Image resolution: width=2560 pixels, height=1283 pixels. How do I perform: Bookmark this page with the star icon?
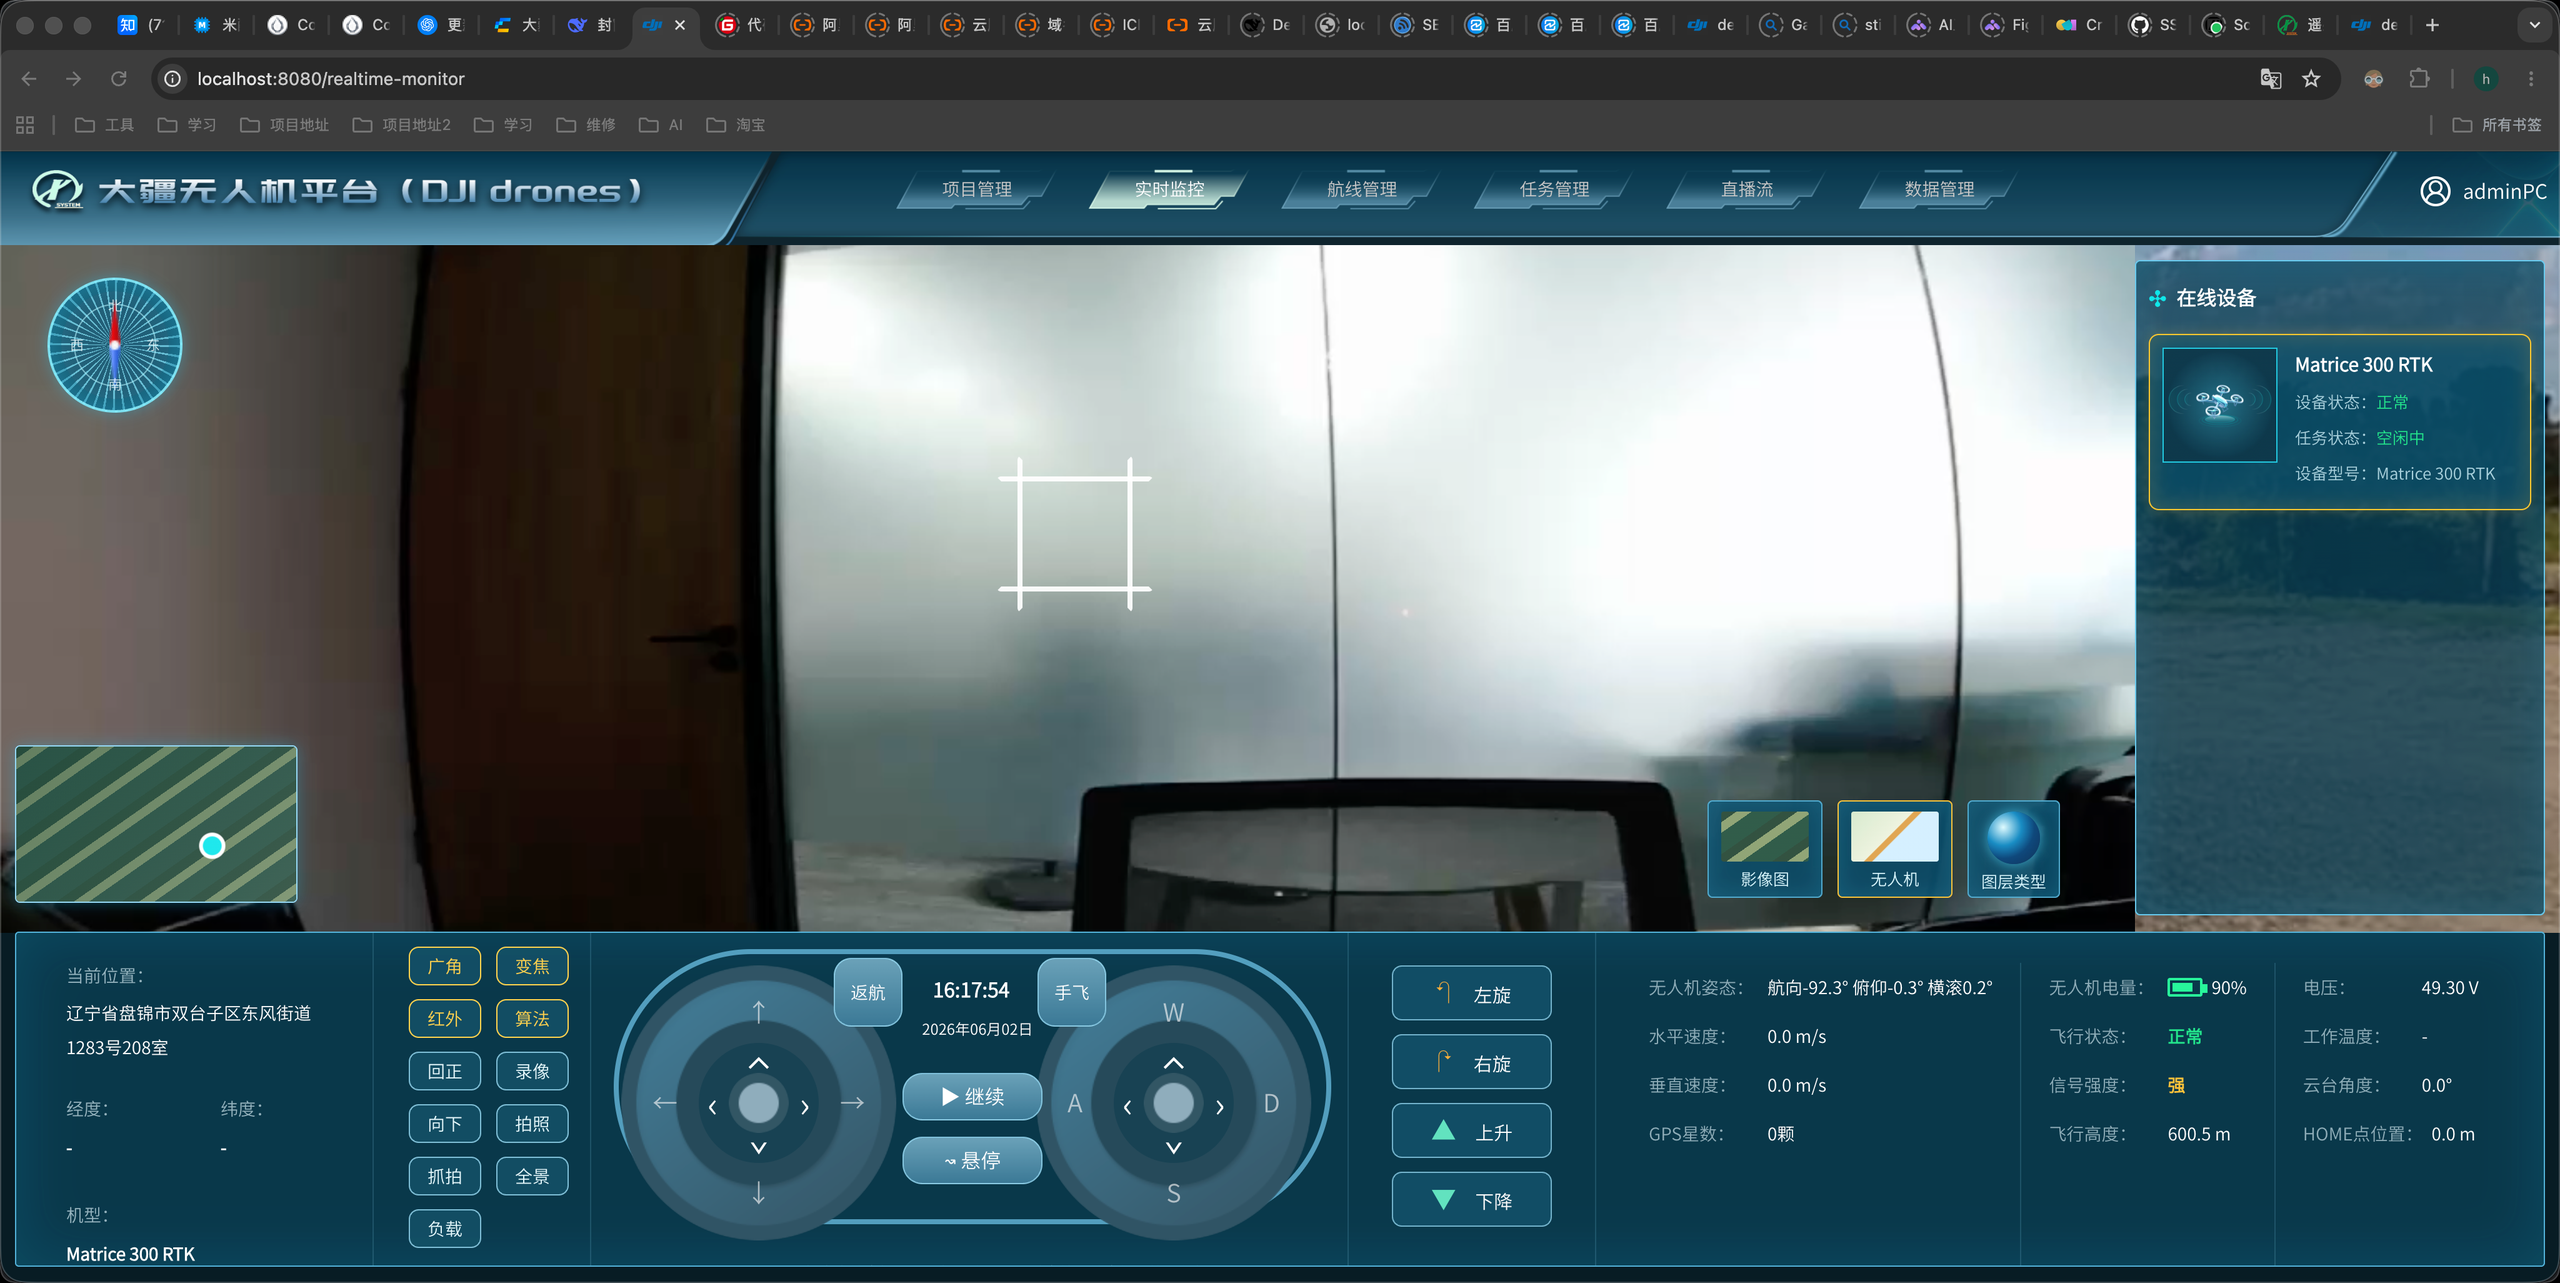[2311, 79]
